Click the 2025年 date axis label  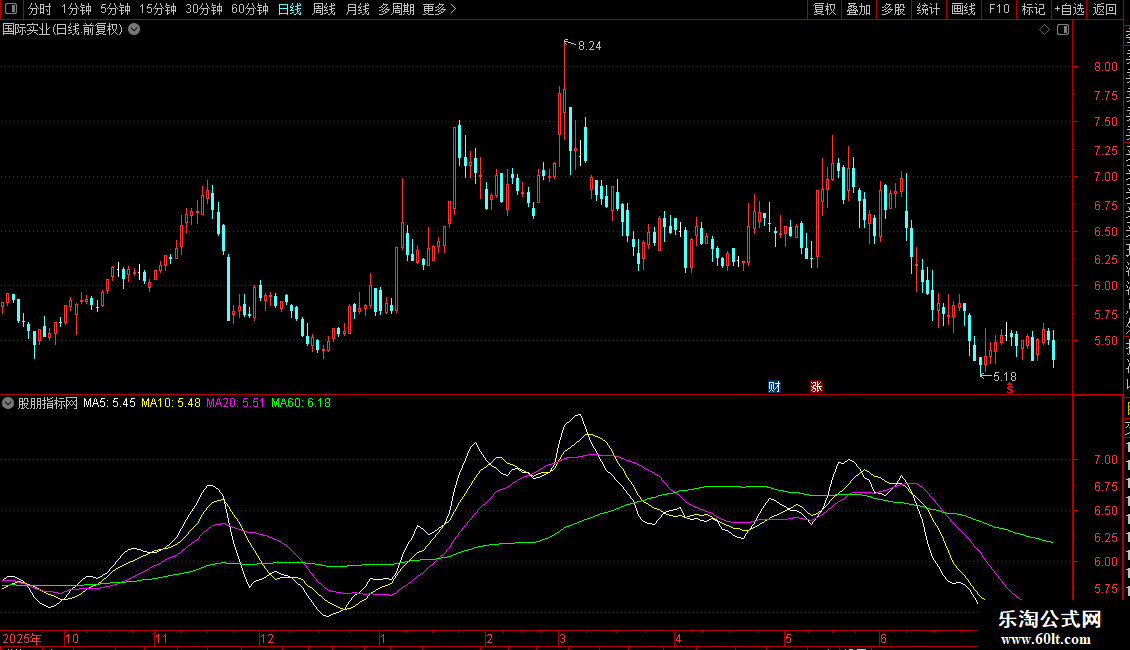pyautogui.click(x=22, y=638)
